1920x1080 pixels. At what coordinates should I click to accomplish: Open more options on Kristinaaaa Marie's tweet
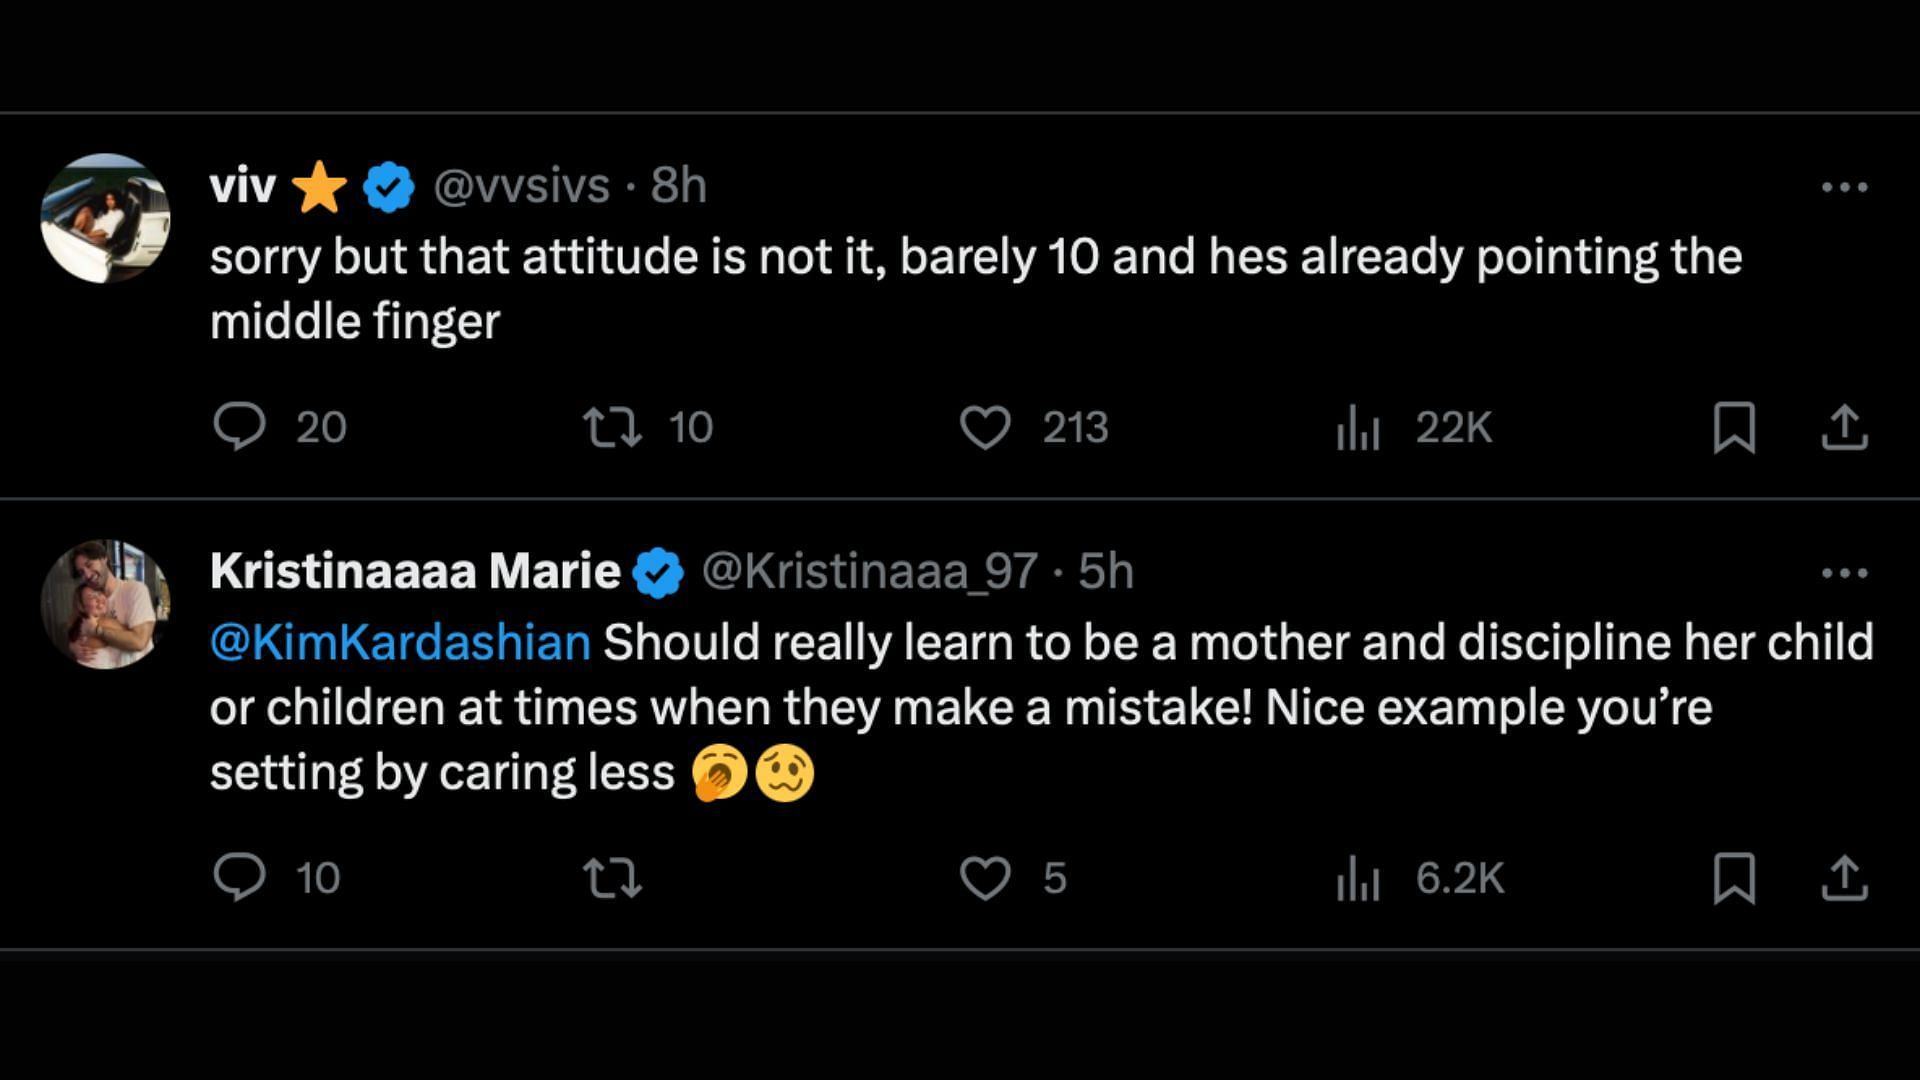[x=1844, y=573]
